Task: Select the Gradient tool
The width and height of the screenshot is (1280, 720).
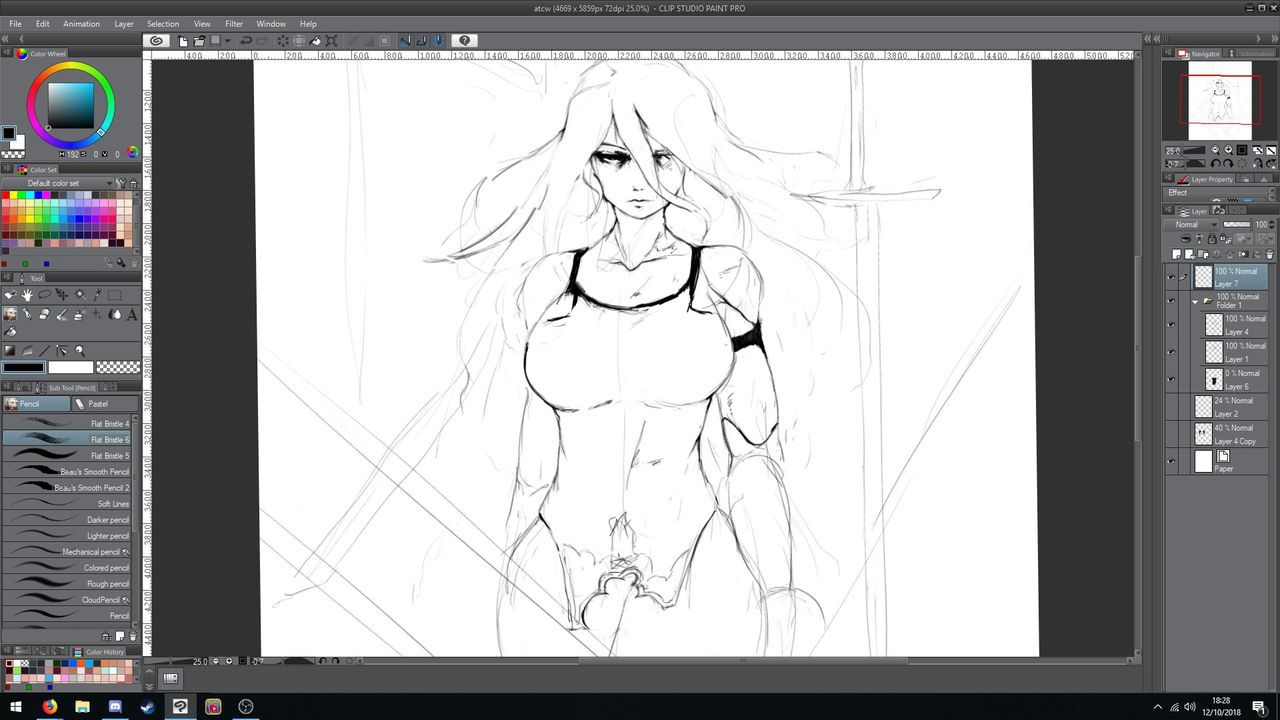Action: (10, 350)
